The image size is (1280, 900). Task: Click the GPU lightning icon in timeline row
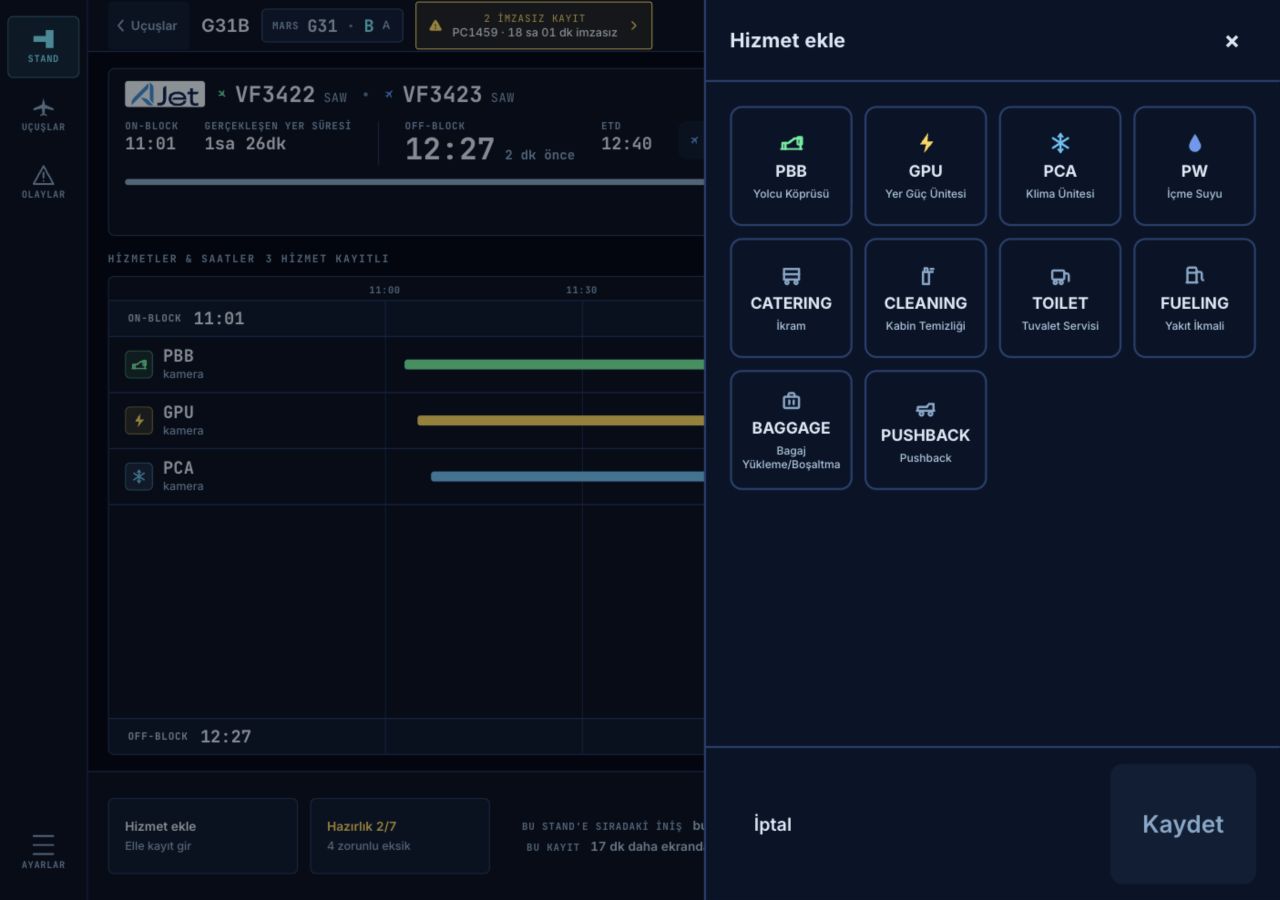139,420
